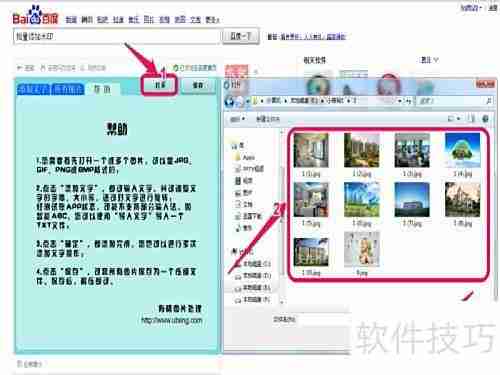This screenshot has width=500, height=375.
Task: Select the 本地磁盘 (F:) drive
Action: pos(253,300)
